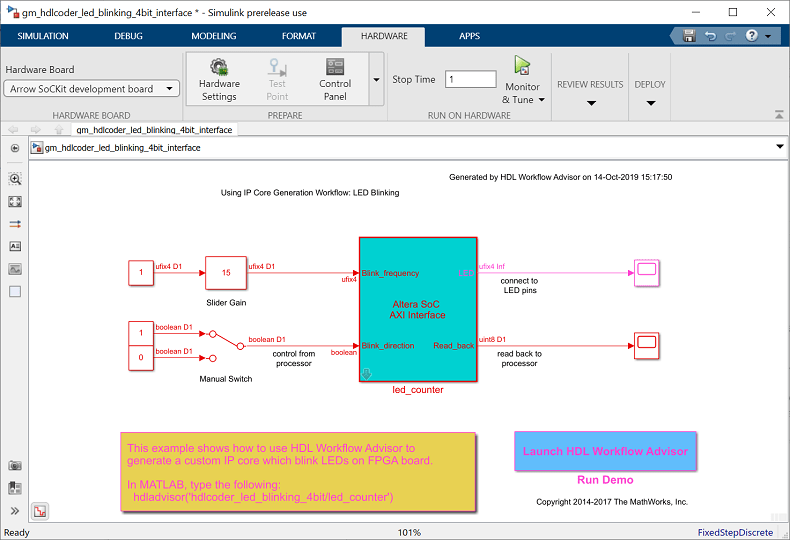
Task: Click FixedStepDiscrete solver link
Action: (x=735, y=532)
